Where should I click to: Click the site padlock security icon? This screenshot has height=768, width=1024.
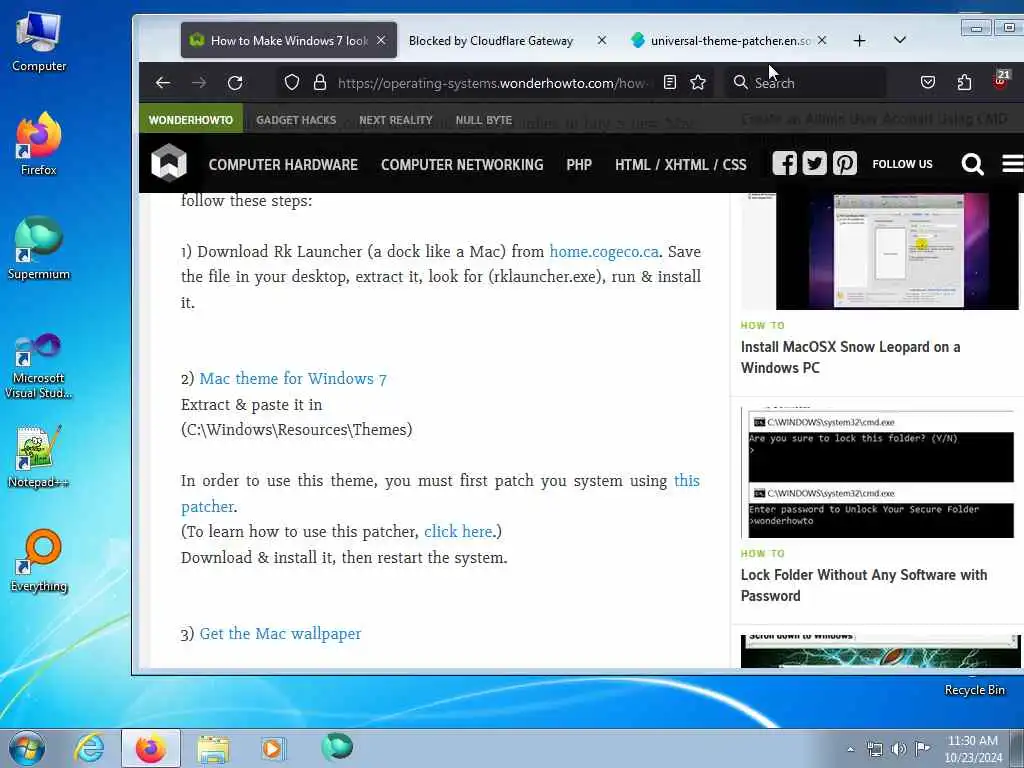click(319, 82)
